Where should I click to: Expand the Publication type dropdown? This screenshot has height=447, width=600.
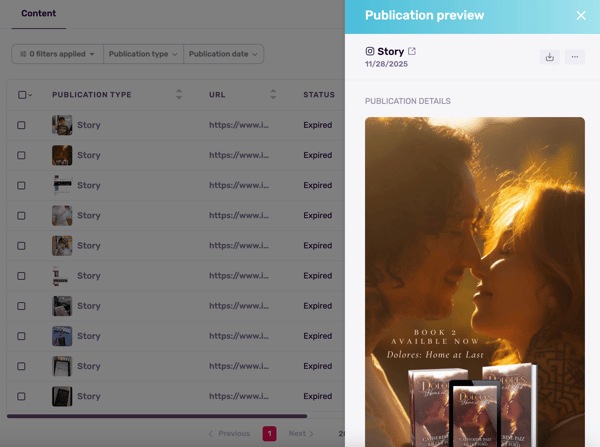click(x=143, y=54)
